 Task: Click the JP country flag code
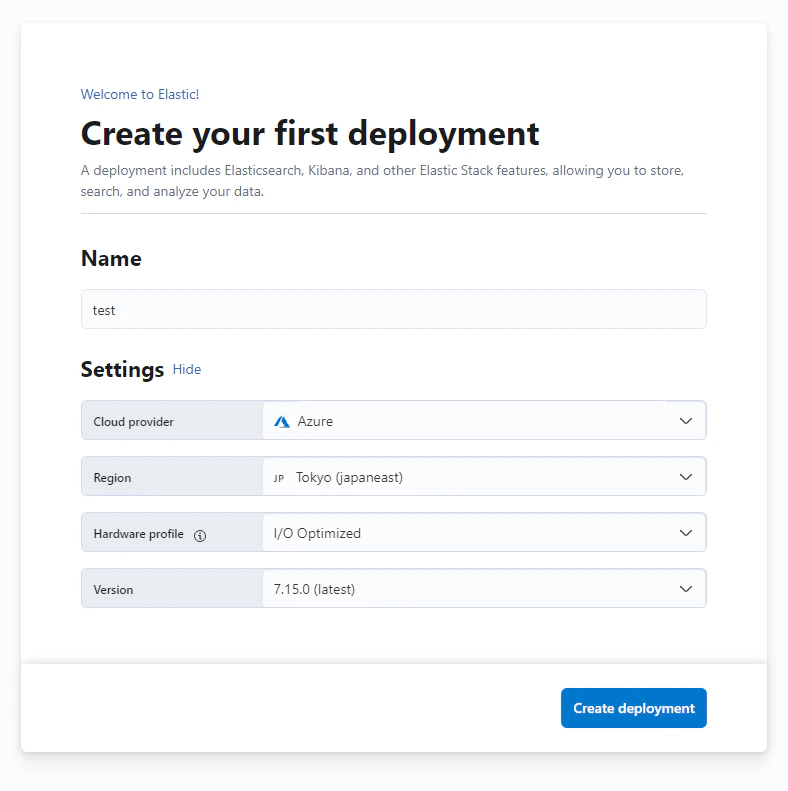coord(279,478)
